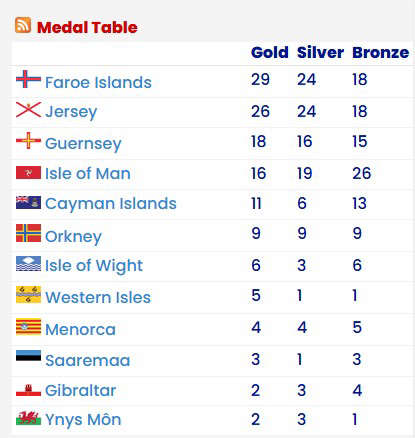Click the Jersey flag icon
The image size is (415, 438).
(x=28, y=110)
